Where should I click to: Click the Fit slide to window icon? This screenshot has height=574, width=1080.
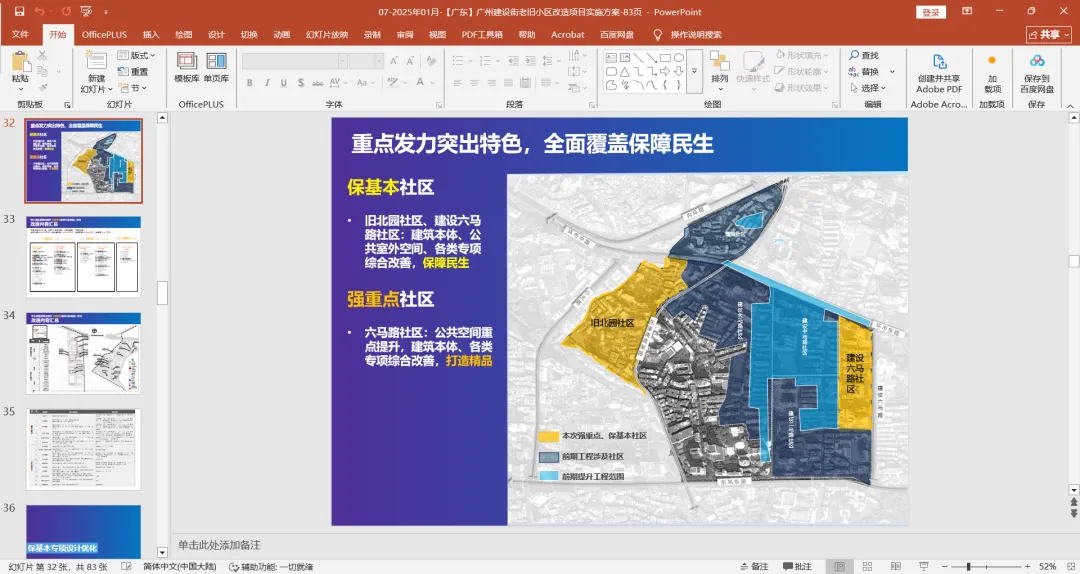point(1070,566)
